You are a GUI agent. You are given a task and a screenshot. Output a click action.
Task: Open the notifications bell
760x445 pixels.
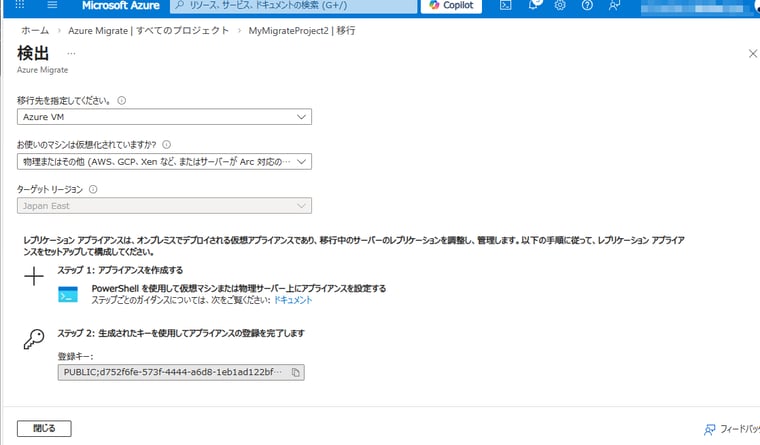click(x=534, y=5)
